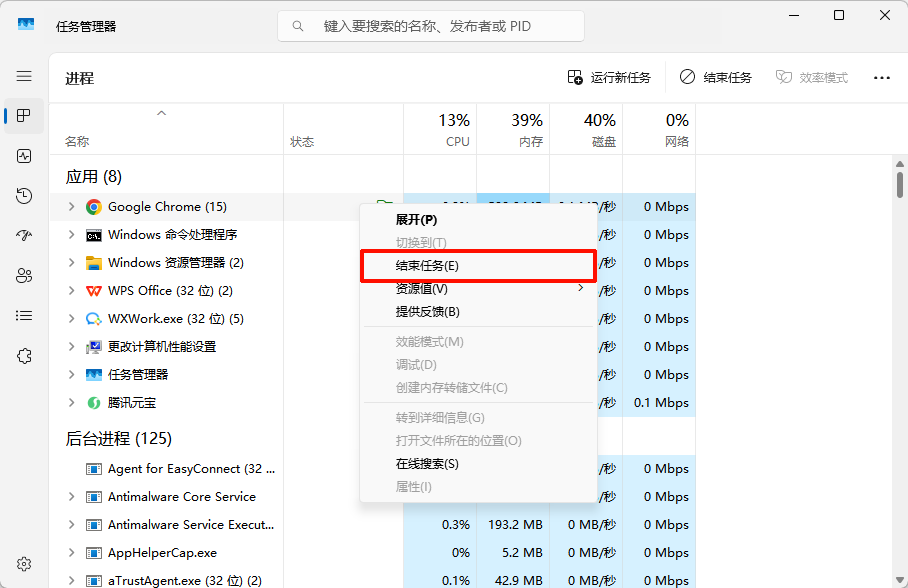Sort processes by the CPU column
Viewport: 908px width, 588px height.
[x=440, y=130]
